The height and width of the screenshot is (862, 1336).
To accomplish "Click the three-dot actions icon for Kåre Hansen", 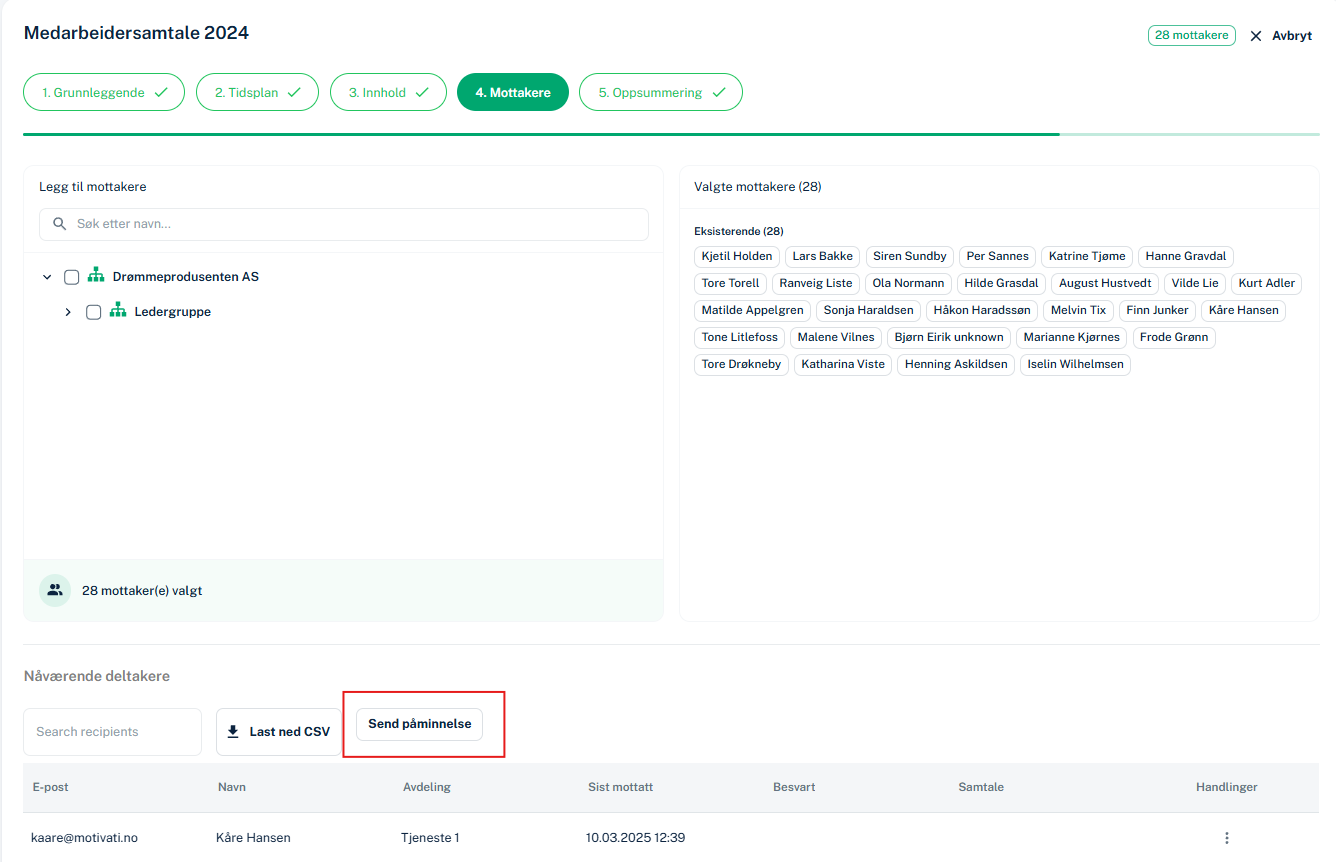I will [x=1226, y=838].
